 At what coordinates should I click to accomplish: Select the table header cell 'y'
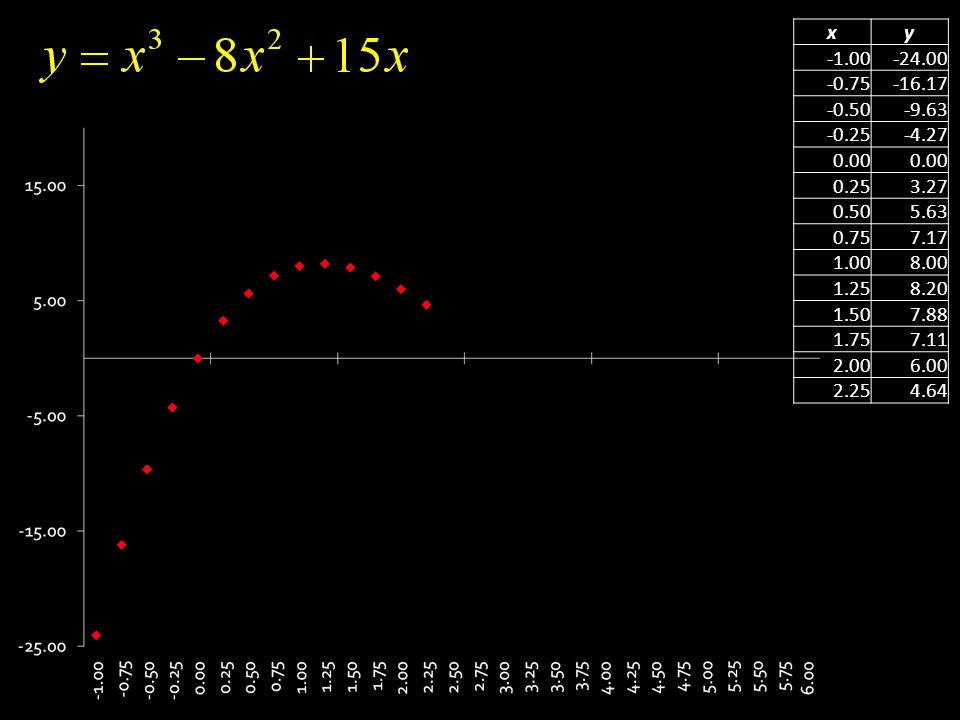(x=909, y=32)
